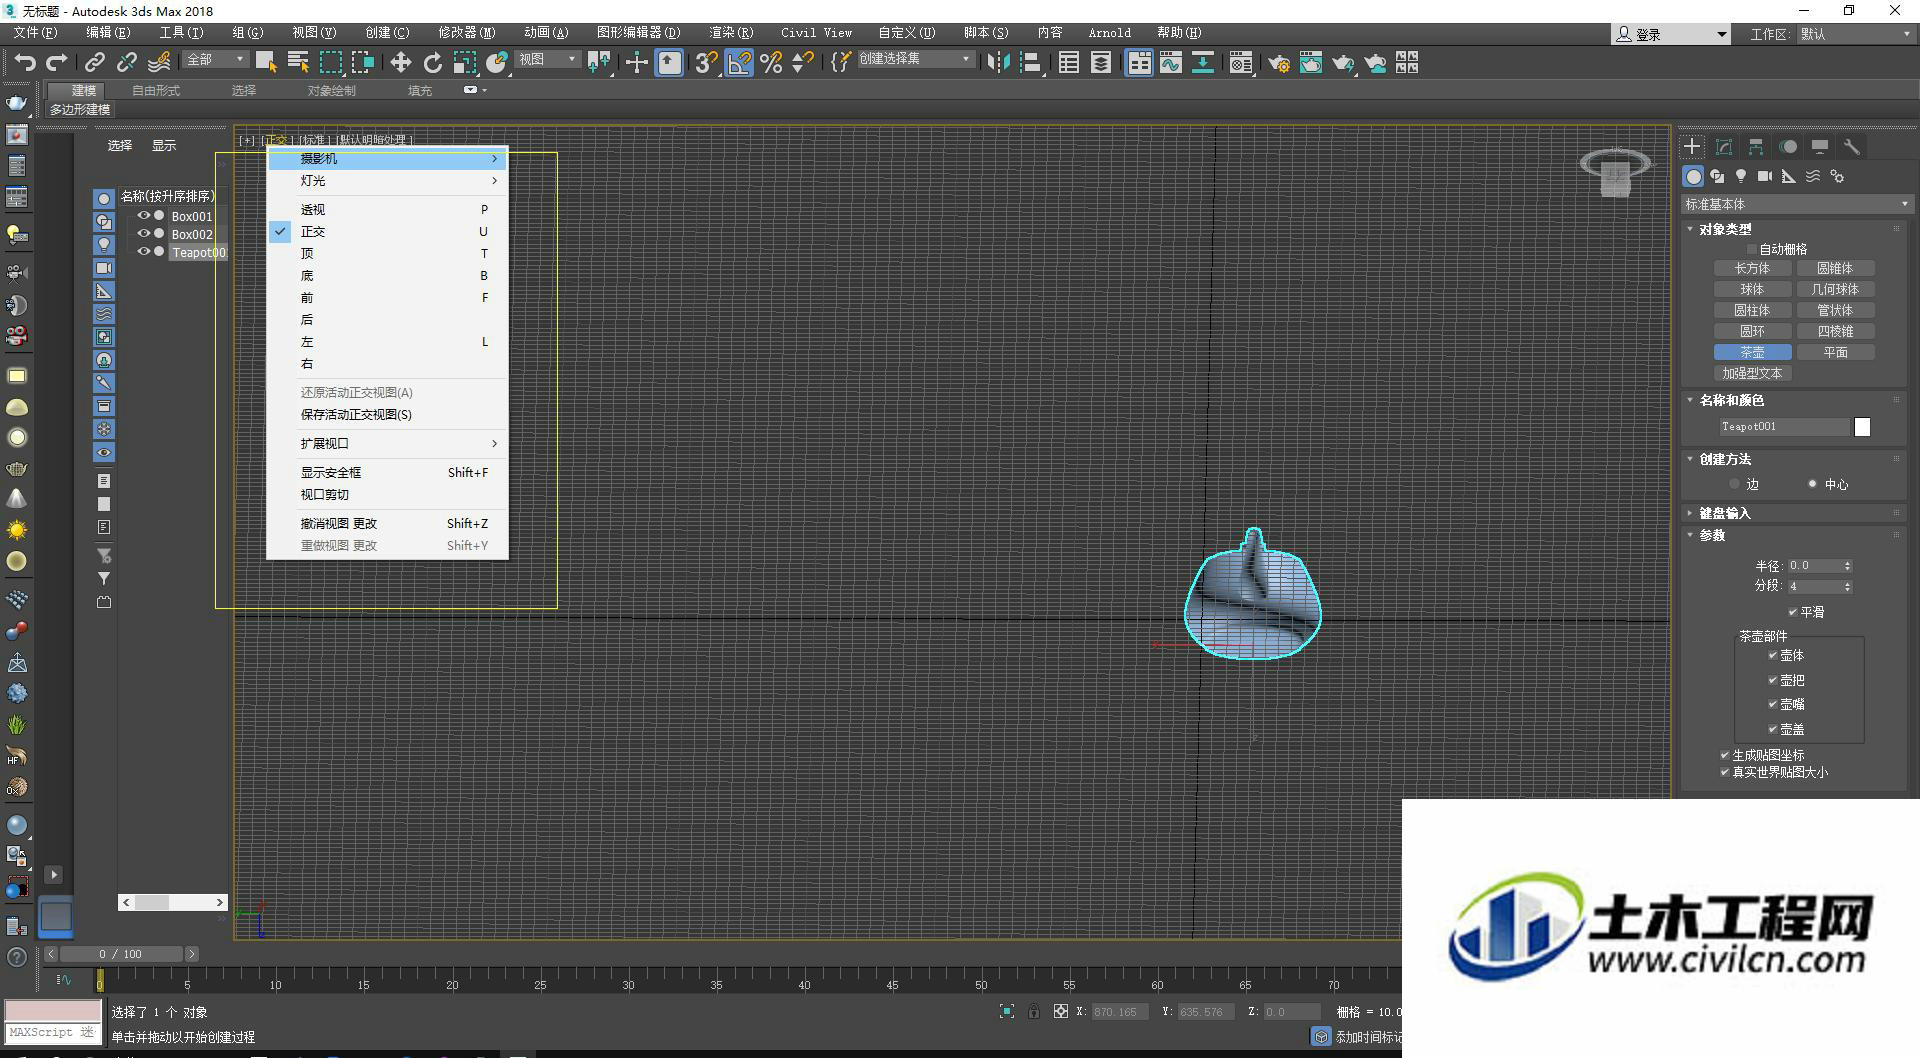Click the 分段 spinner arrows

[1847, 587]
